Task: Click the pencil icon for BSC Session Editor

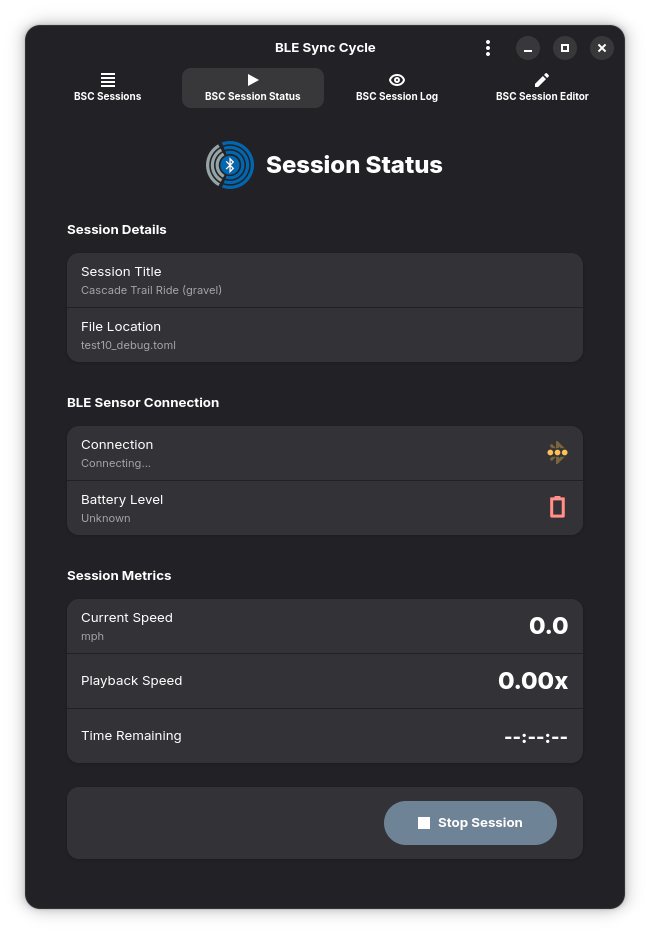Action: [x=542, y=79]
